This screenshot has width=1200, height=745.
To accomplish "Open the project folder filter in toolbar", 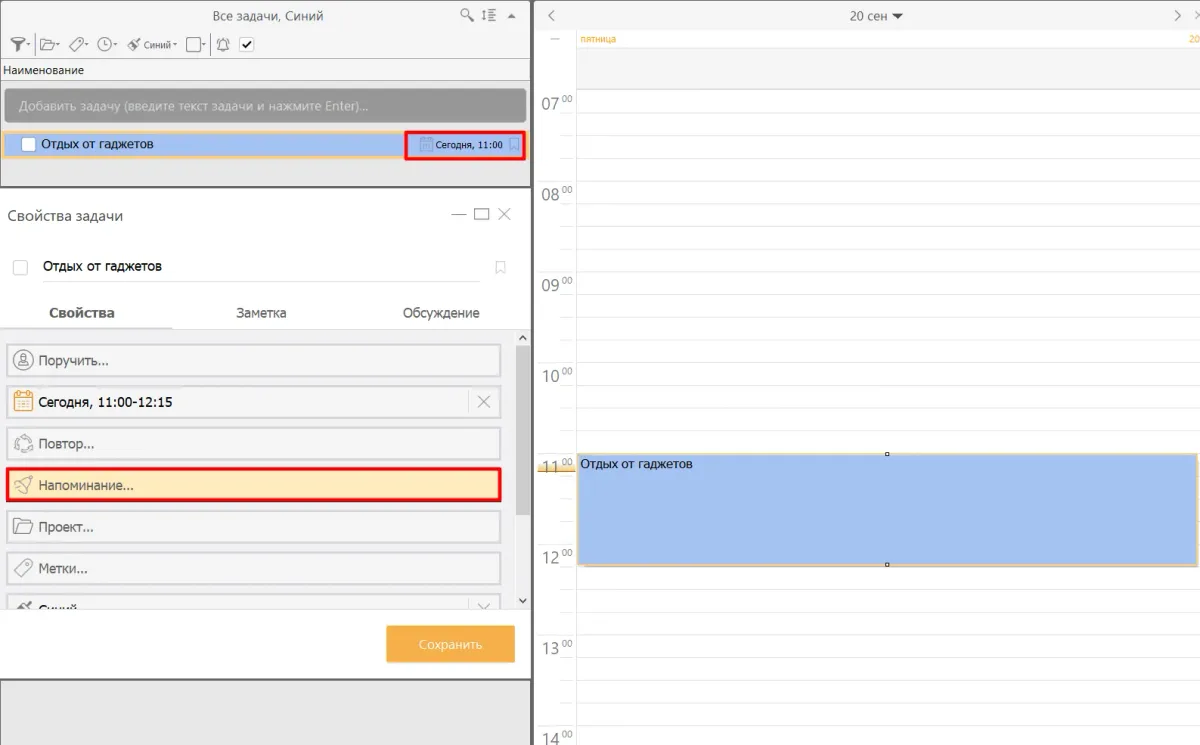I will click(48, 44).
